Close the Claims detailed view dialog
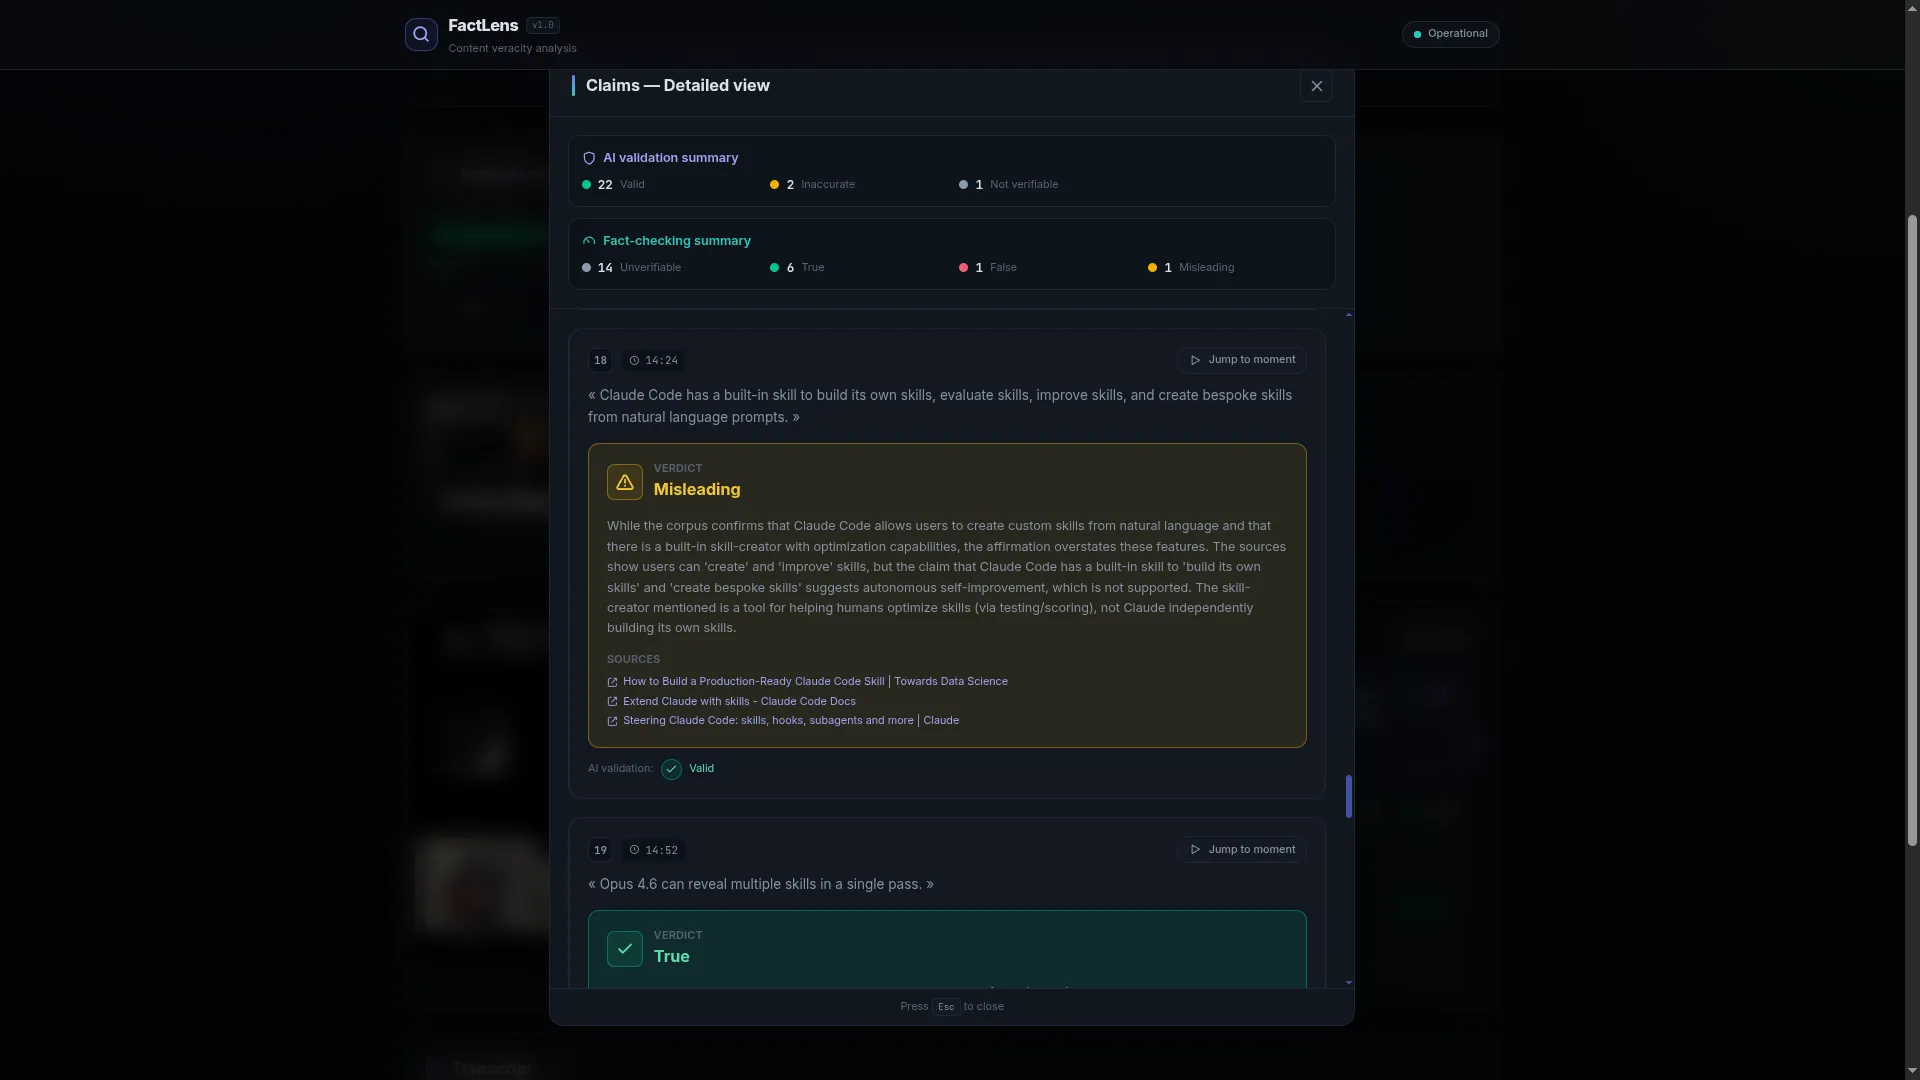This screenshot has width=1920, height=1080. pyautogui.click(x=1316, y=86)
